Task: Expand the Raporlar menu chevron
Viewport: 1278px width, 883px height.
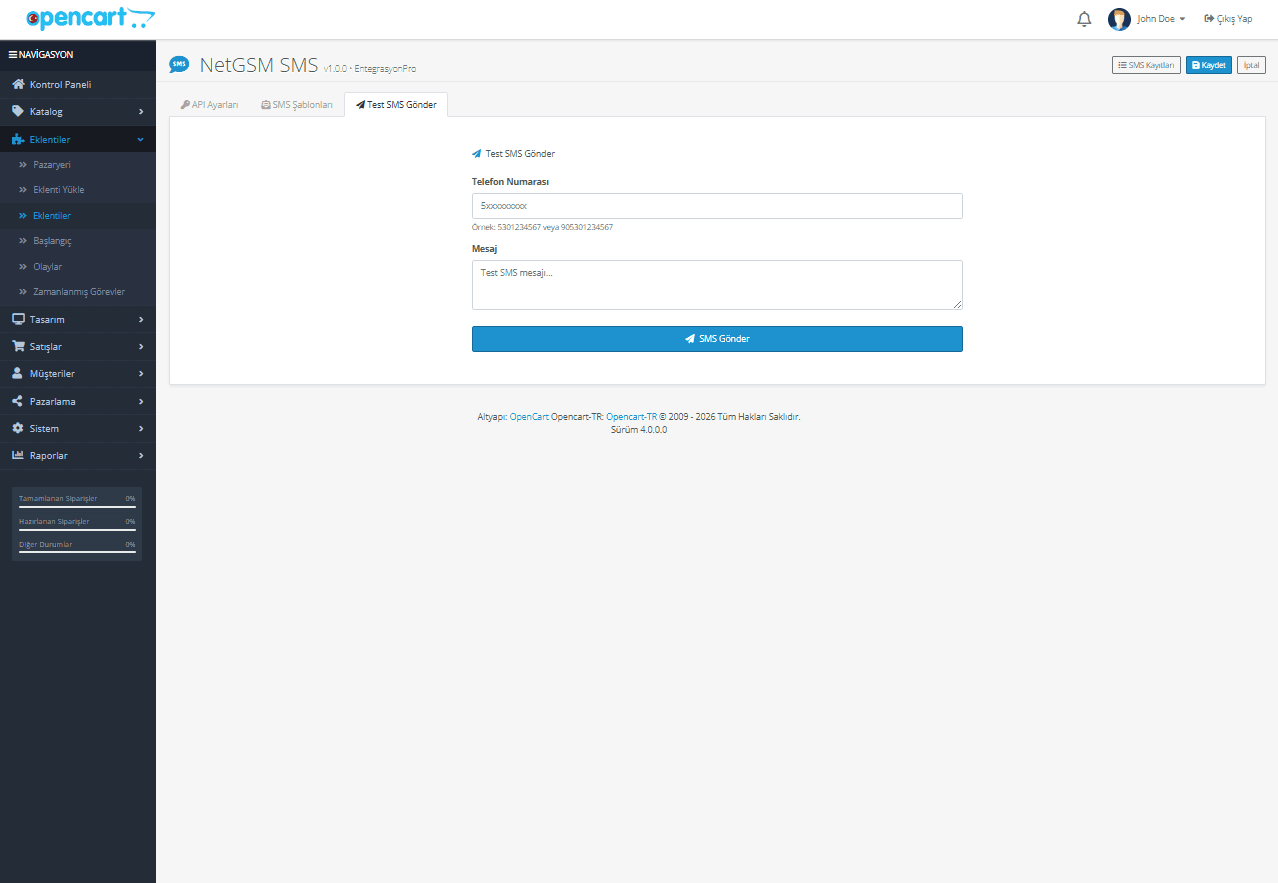Action: coord(141,456)
